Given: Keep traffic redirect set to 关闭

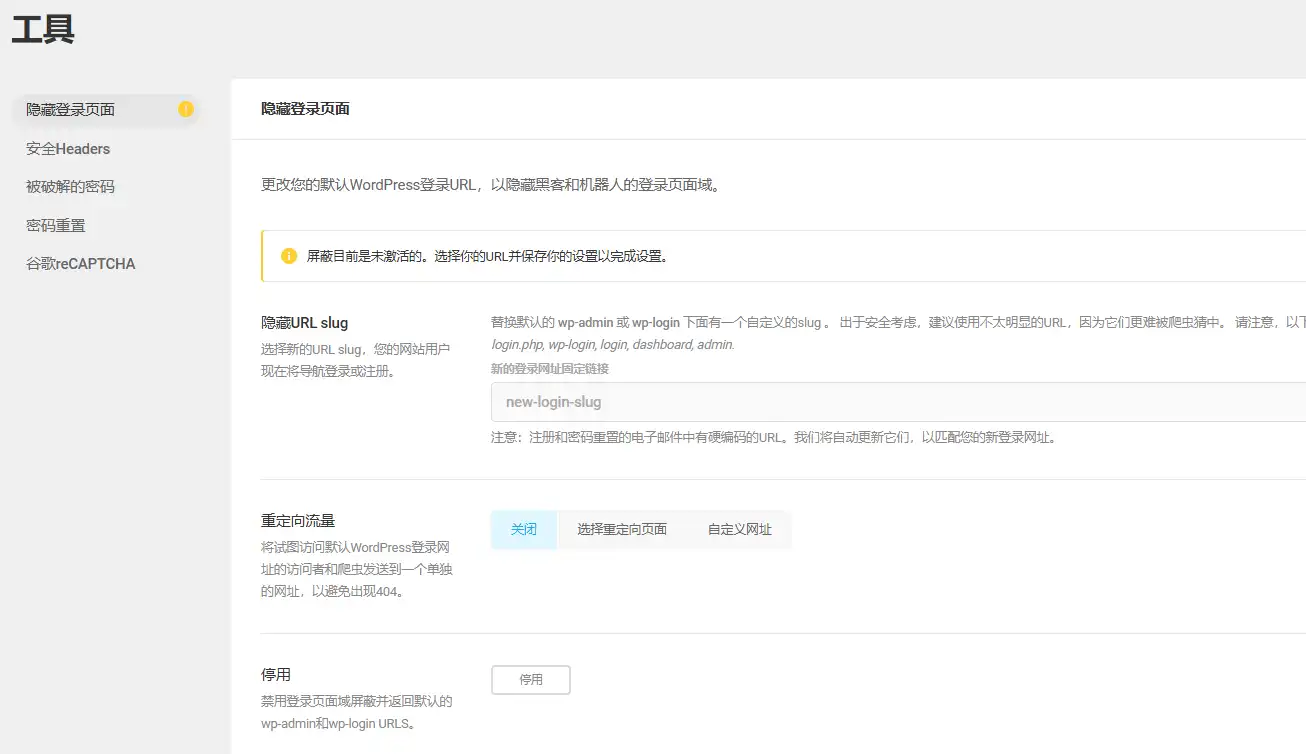Looking at the screenshot, I should coord(523,529).
